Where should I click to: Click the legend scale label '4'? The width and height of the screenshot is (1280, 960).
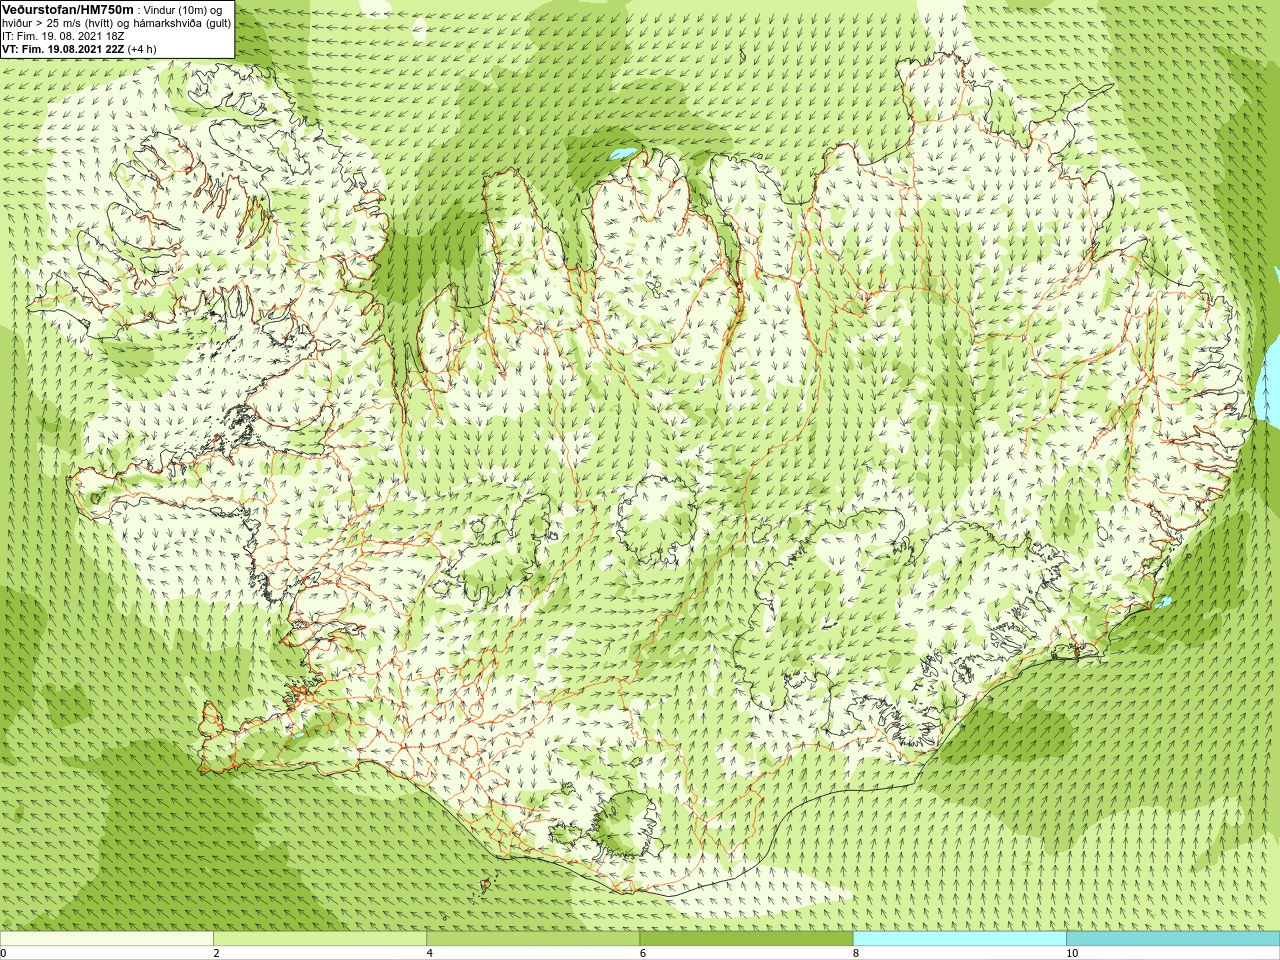coord(429,953)
